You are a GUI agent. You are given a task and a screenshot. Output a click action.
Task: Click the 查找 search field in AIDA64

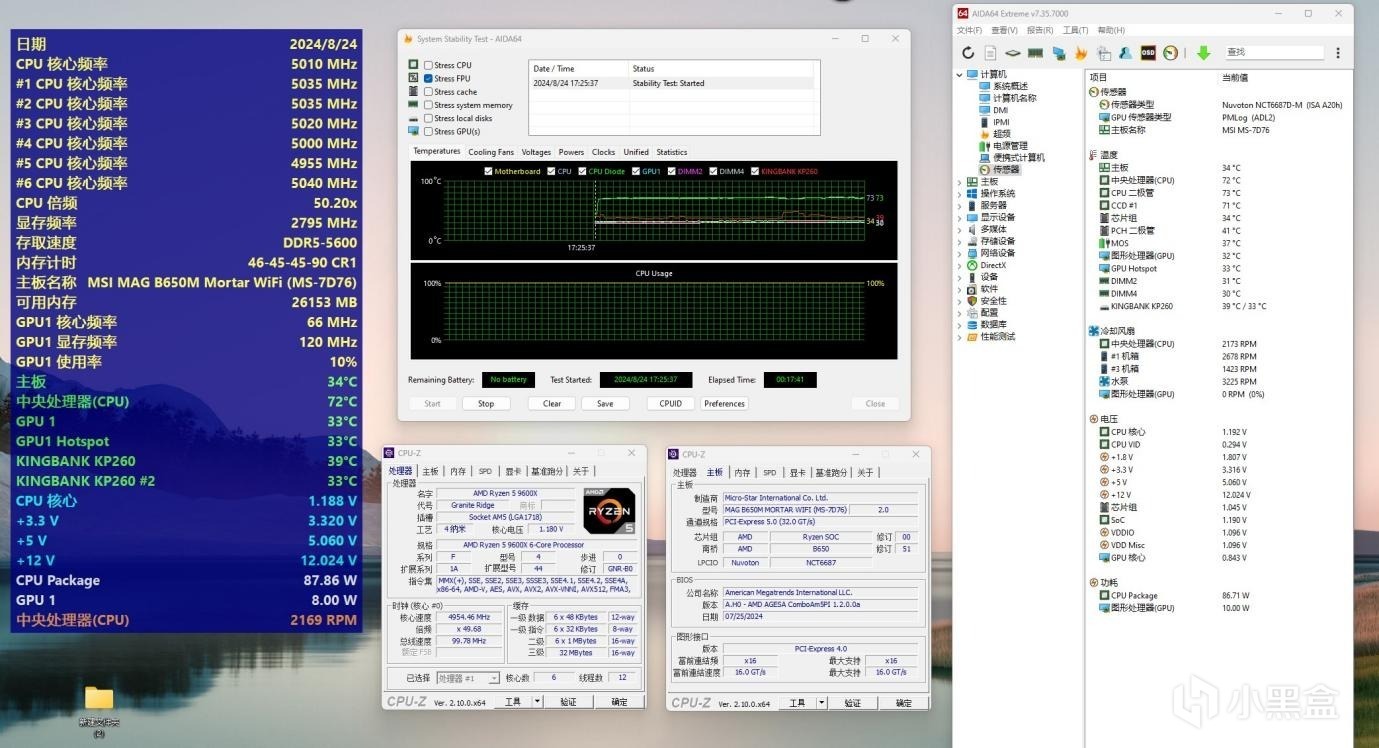pos(1272,52)
